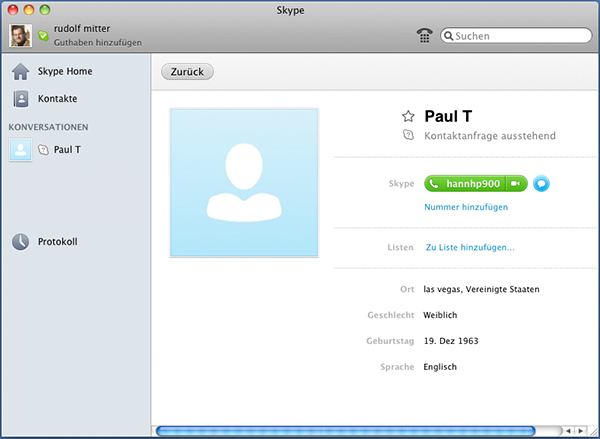Click Nummer hinzufügen link
Viewport: 600px width, 439px height.
[x=466, y=207]
